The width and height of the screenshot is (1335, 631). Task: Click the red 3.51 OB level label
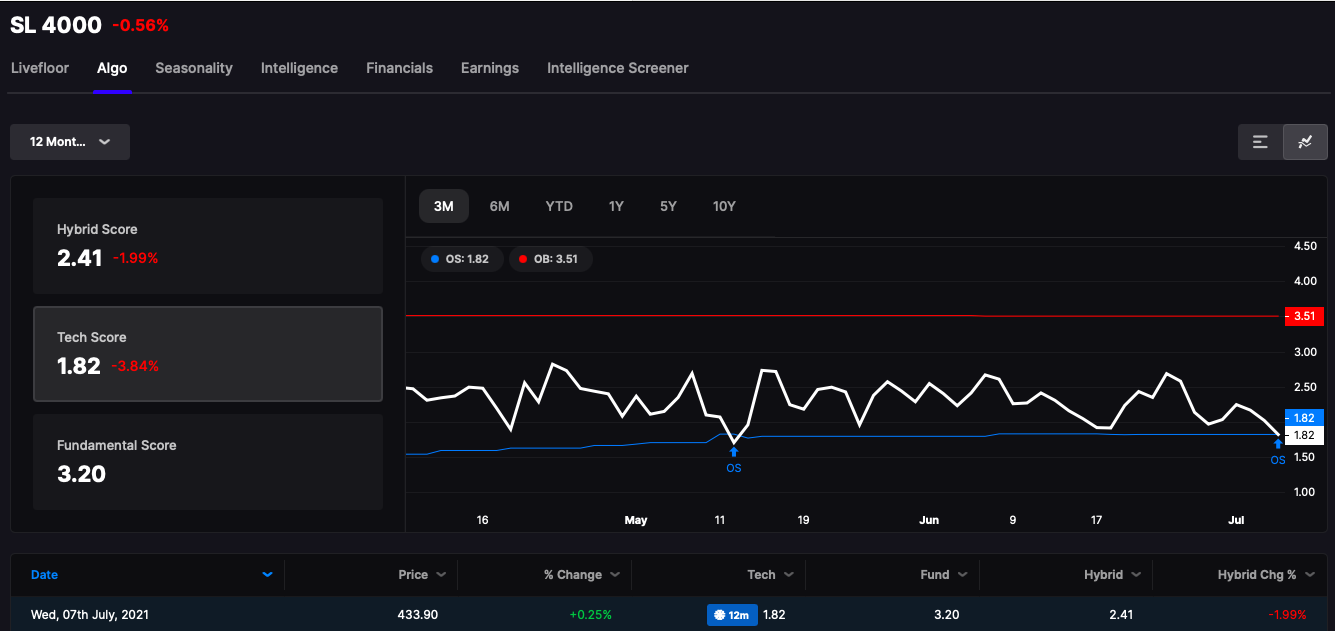pos(1303,317)
